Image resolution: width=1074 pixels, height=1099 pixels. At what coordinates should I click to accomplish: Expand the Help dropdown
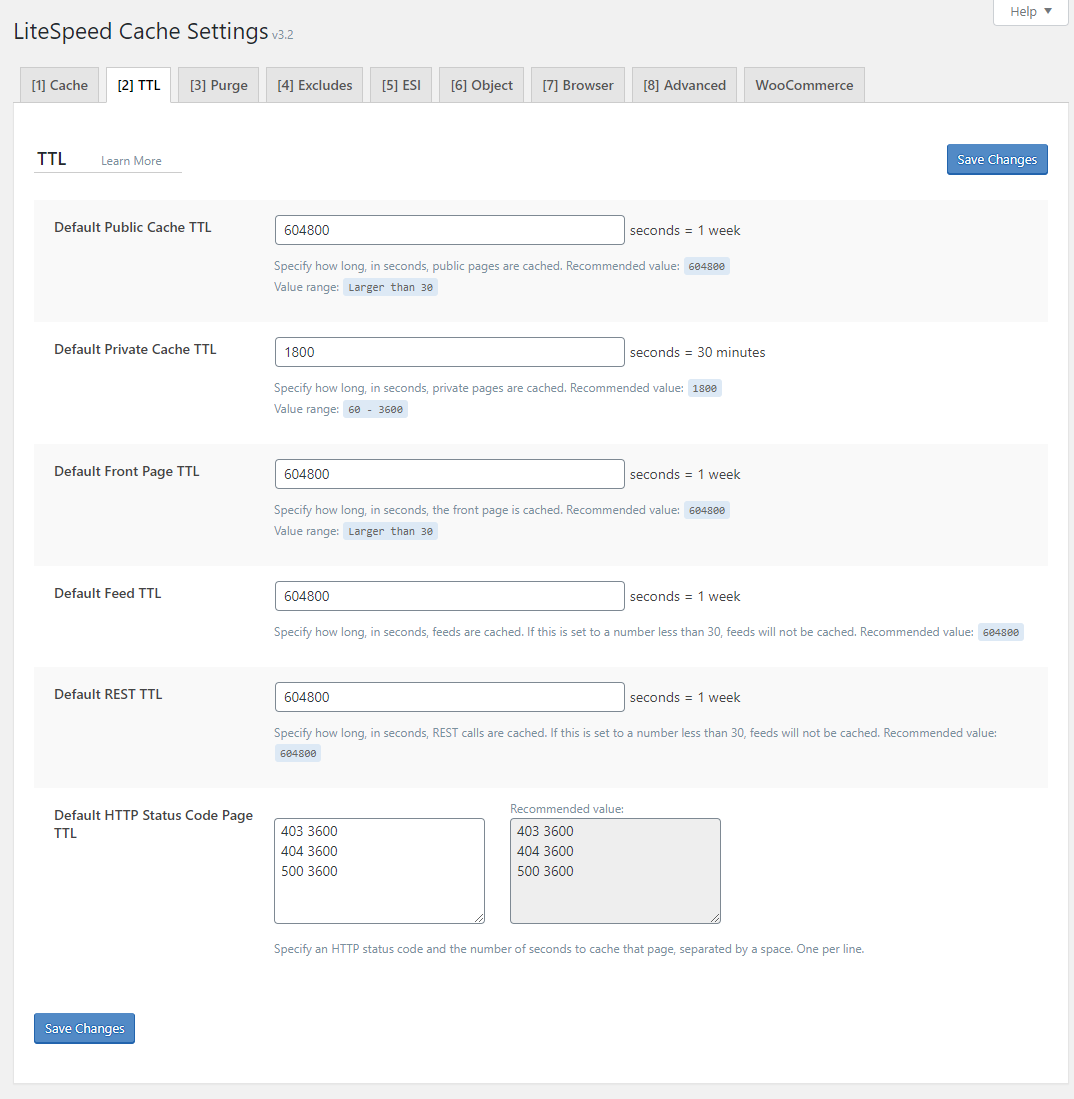(x=1029, y=11)
